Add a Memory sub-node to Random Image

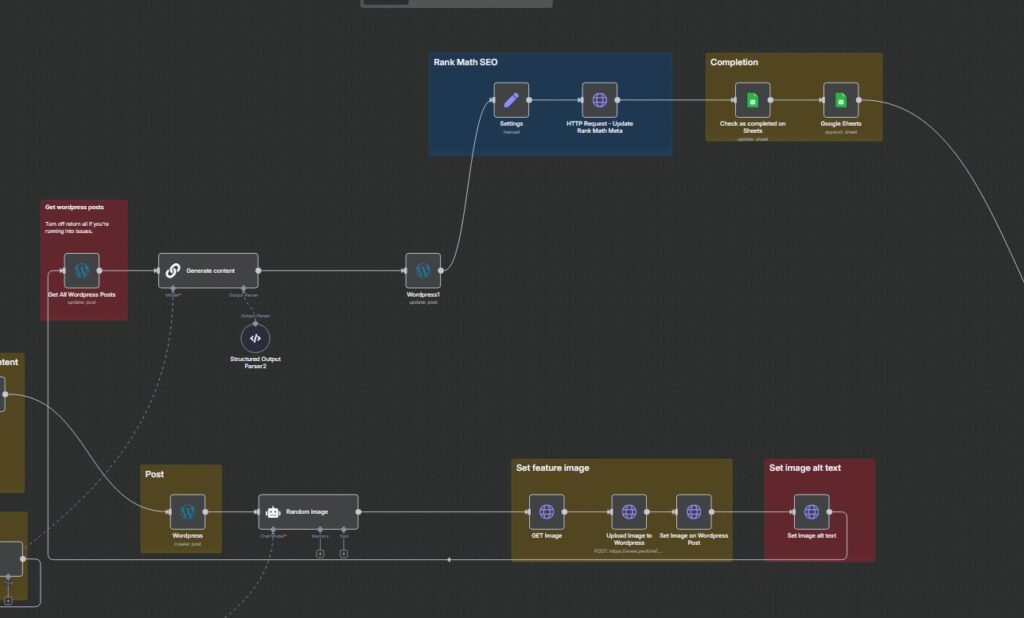tap(320, 553)
